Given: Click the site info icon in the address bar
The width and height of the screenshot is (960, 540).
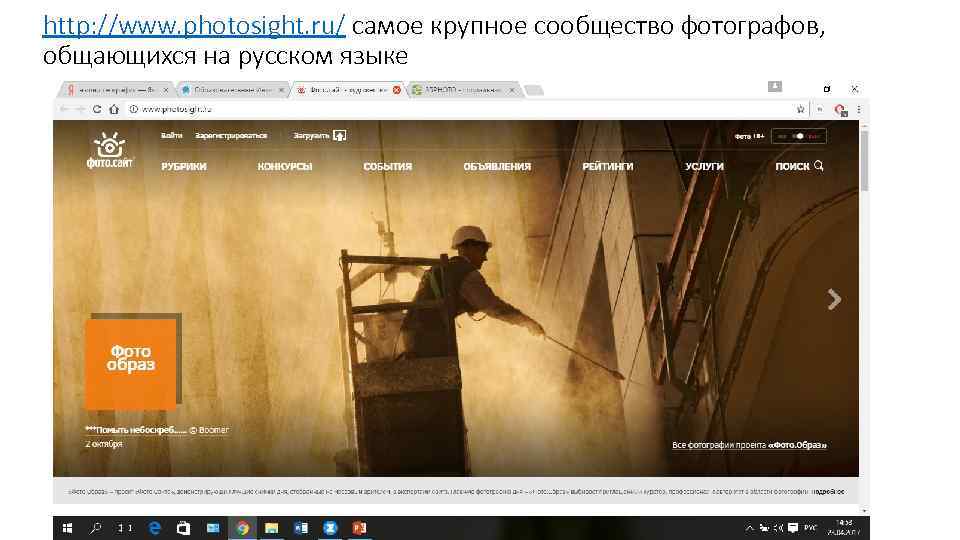Looking at the screenshot, I should click(133, 109).
